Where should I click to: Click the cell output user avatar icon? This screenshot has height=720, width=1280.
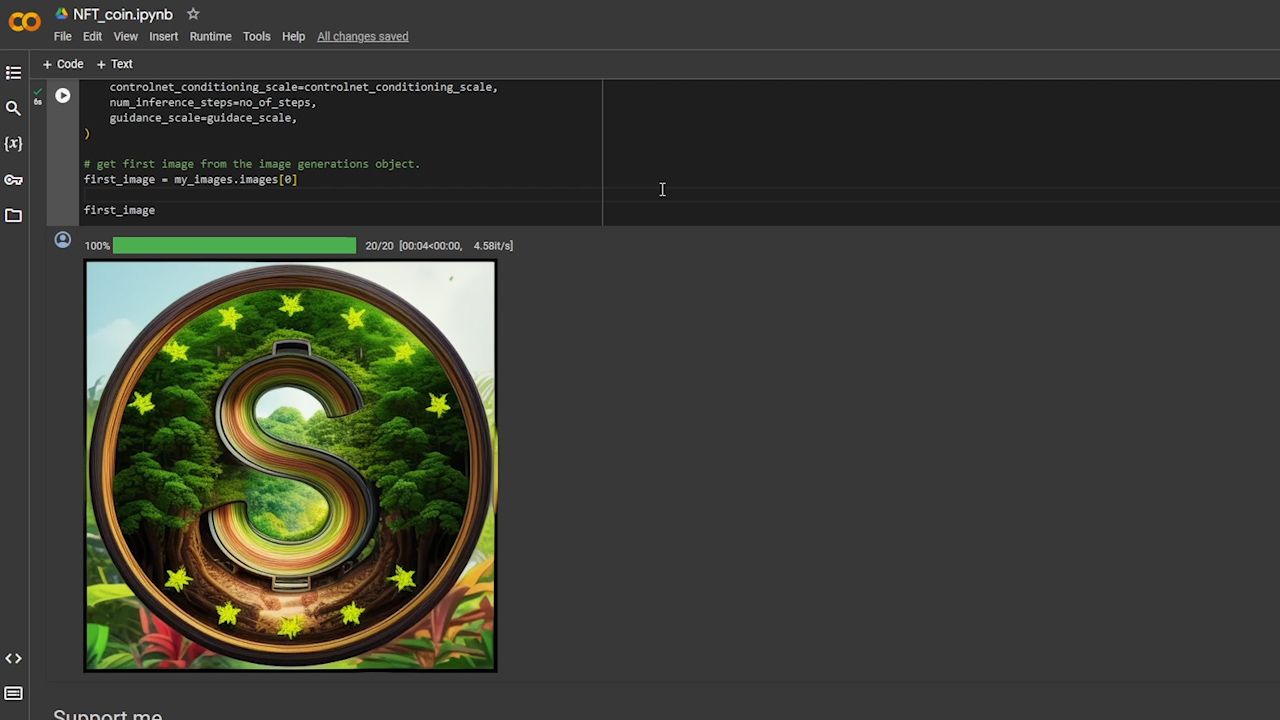click(x=63, y=240)
